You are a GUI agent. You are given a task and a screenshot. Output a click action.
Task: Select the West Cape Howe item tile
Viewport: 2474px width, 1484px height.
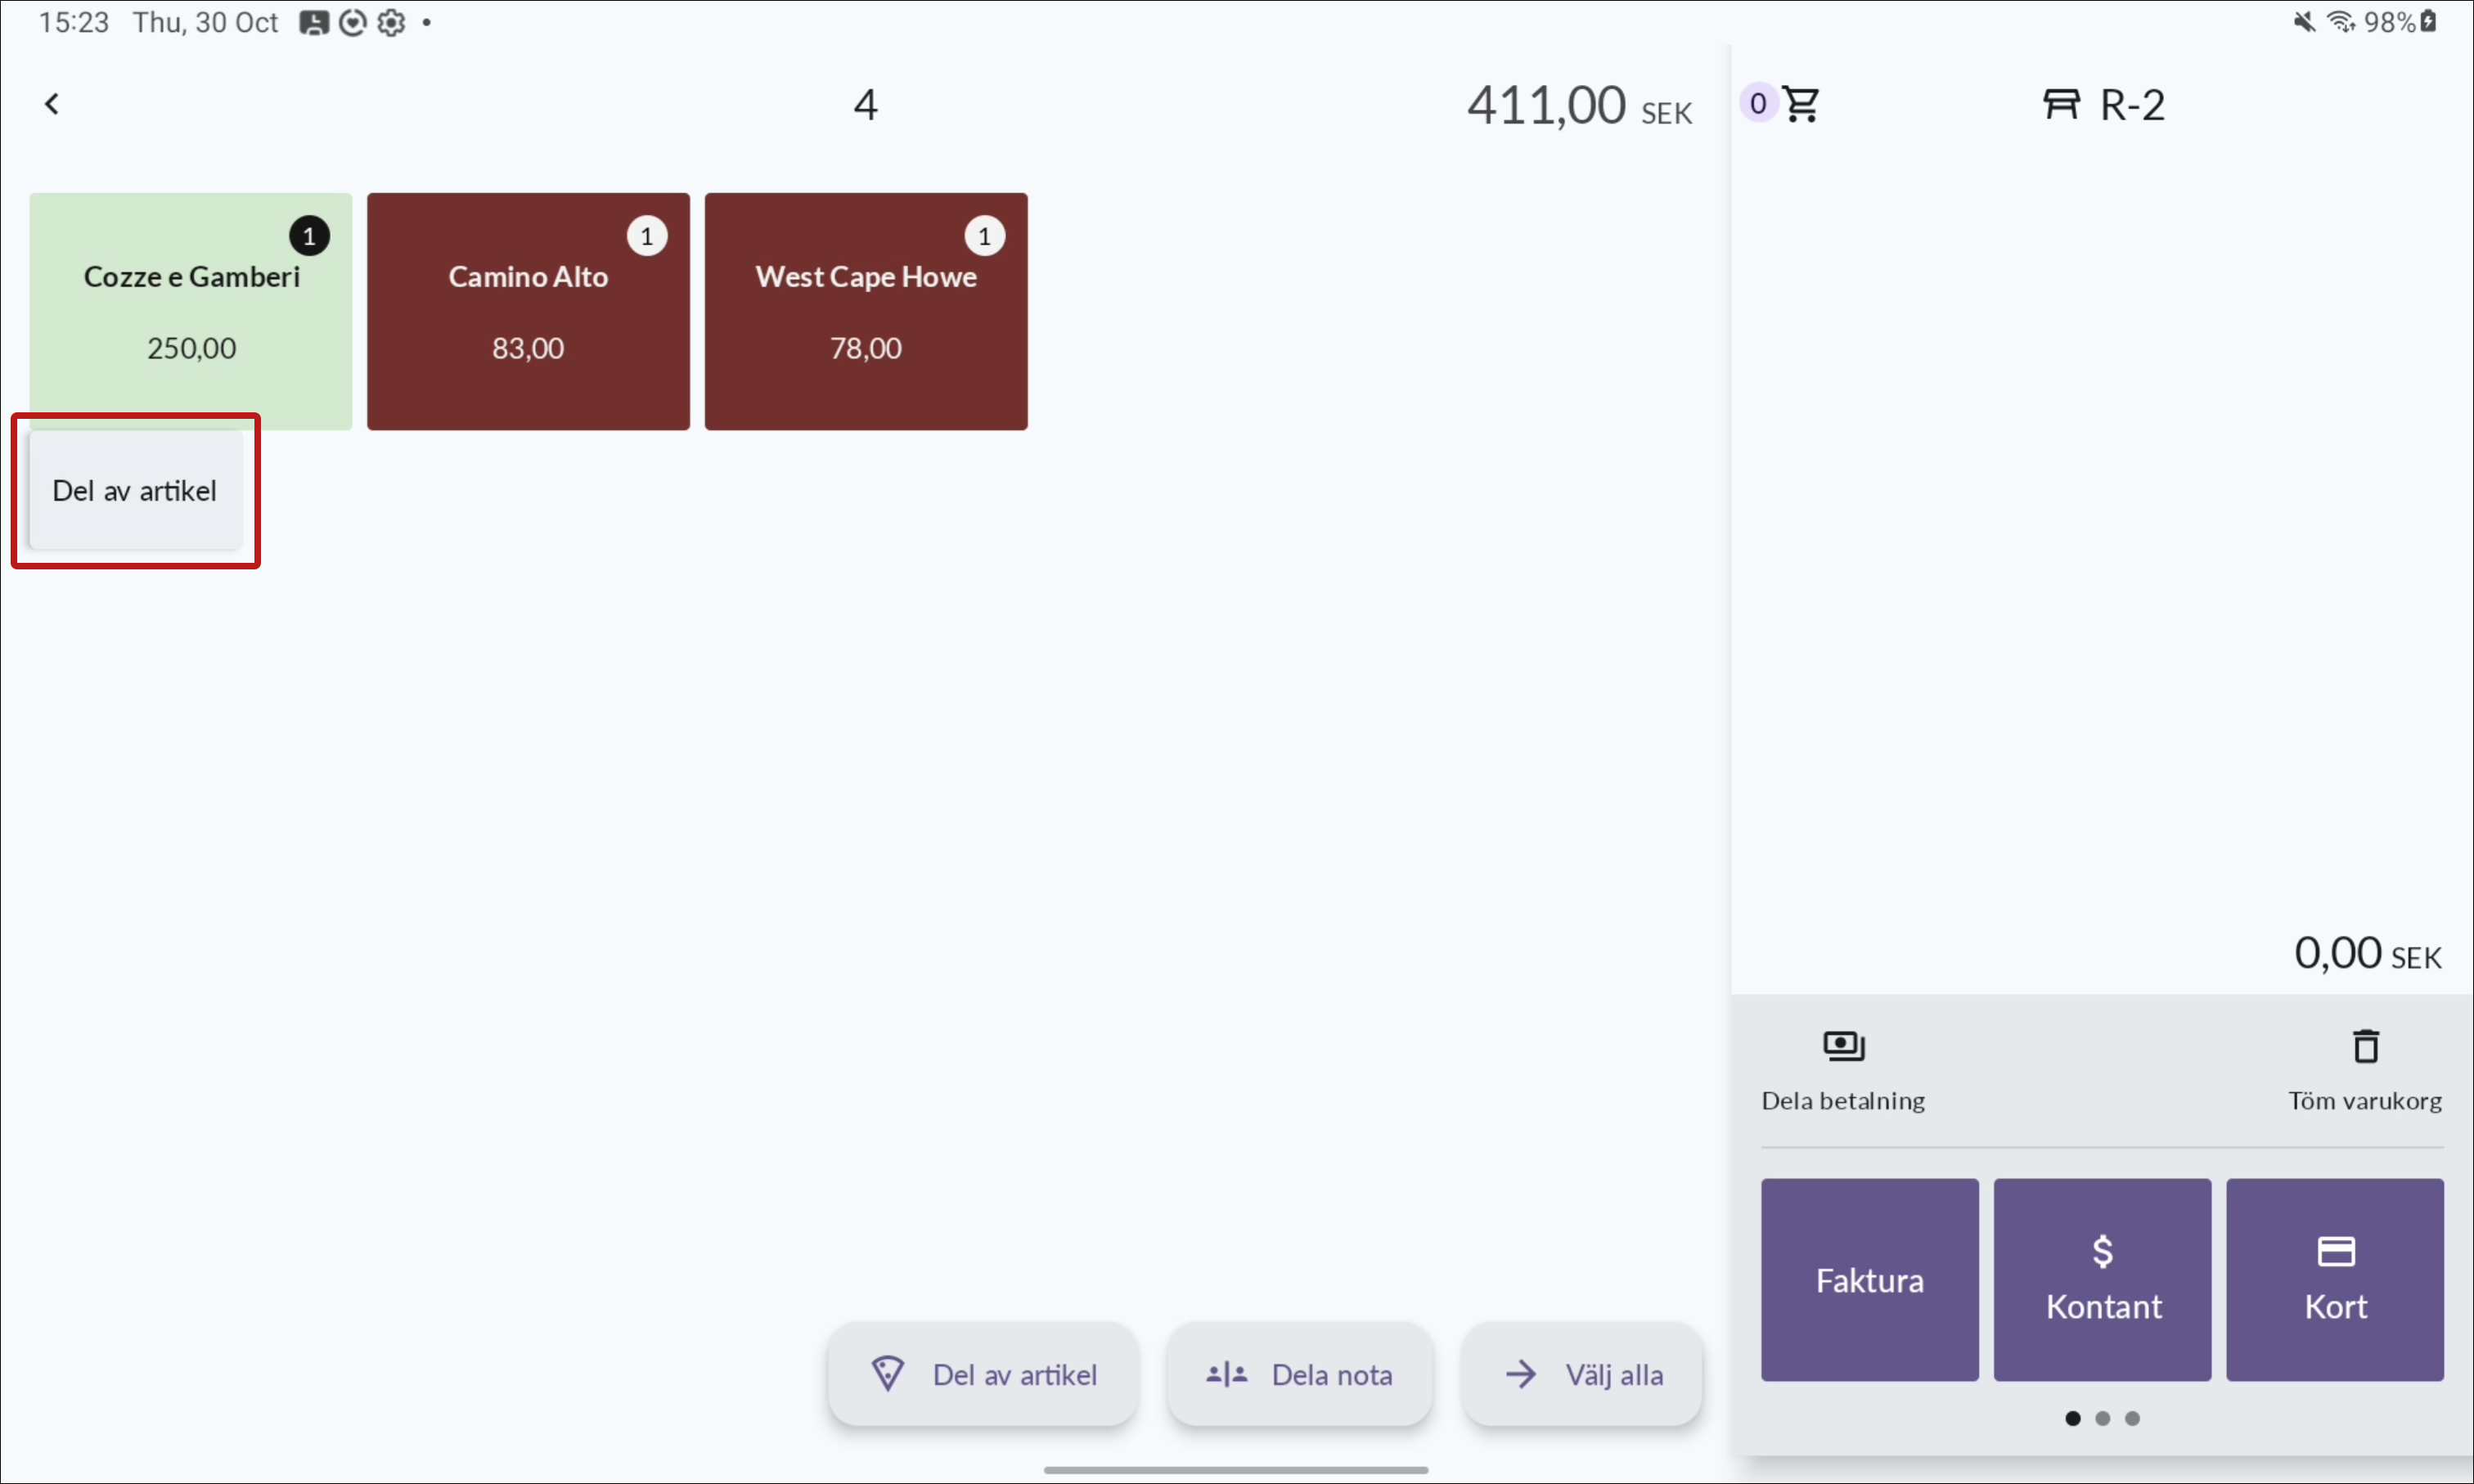(866, 311)
